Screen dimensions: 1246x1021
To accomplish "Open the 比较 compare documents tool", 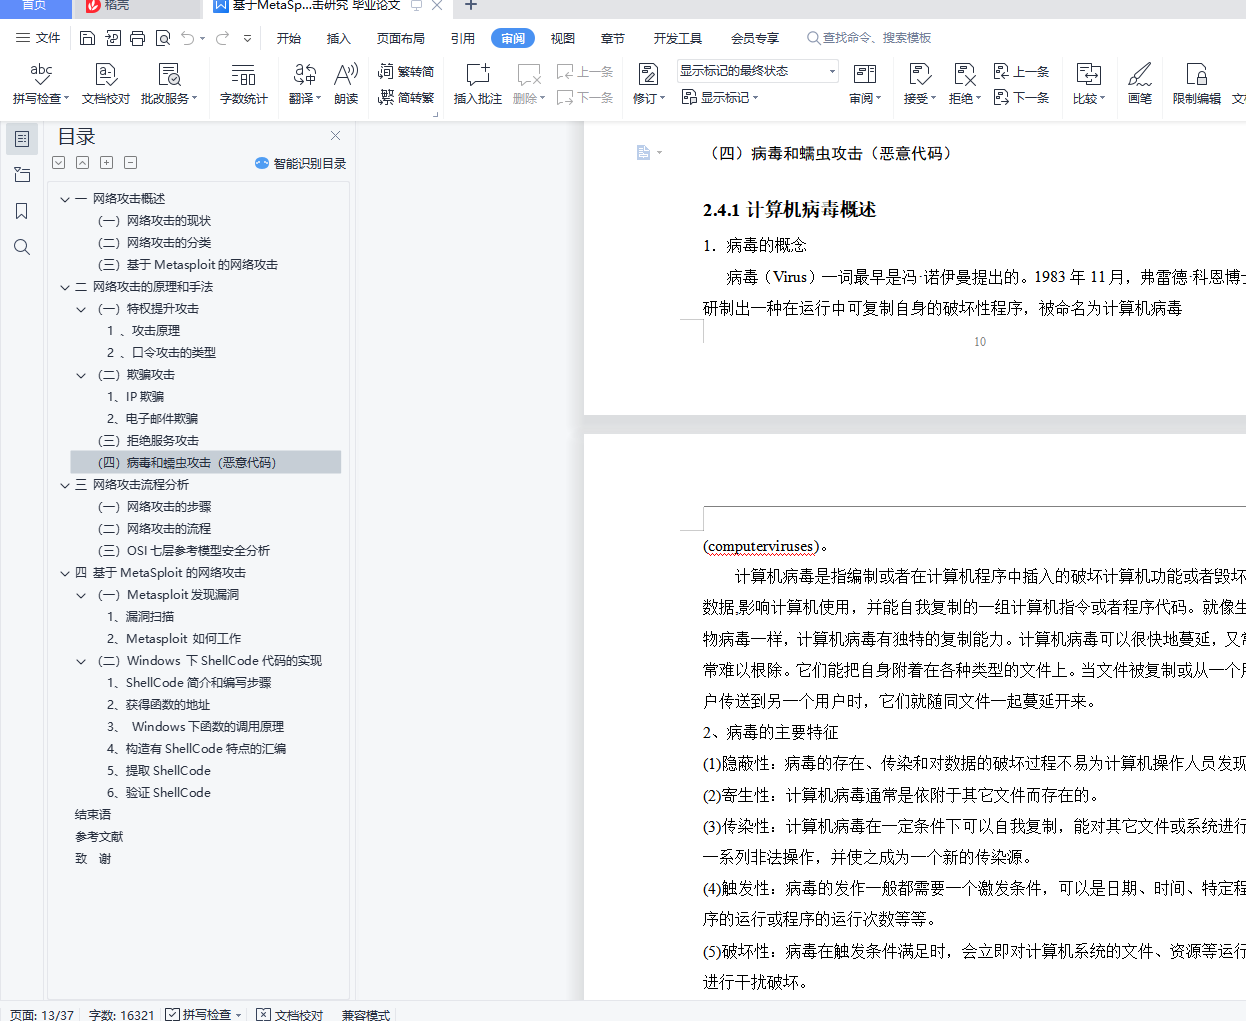I will (x=1089, y=84).
